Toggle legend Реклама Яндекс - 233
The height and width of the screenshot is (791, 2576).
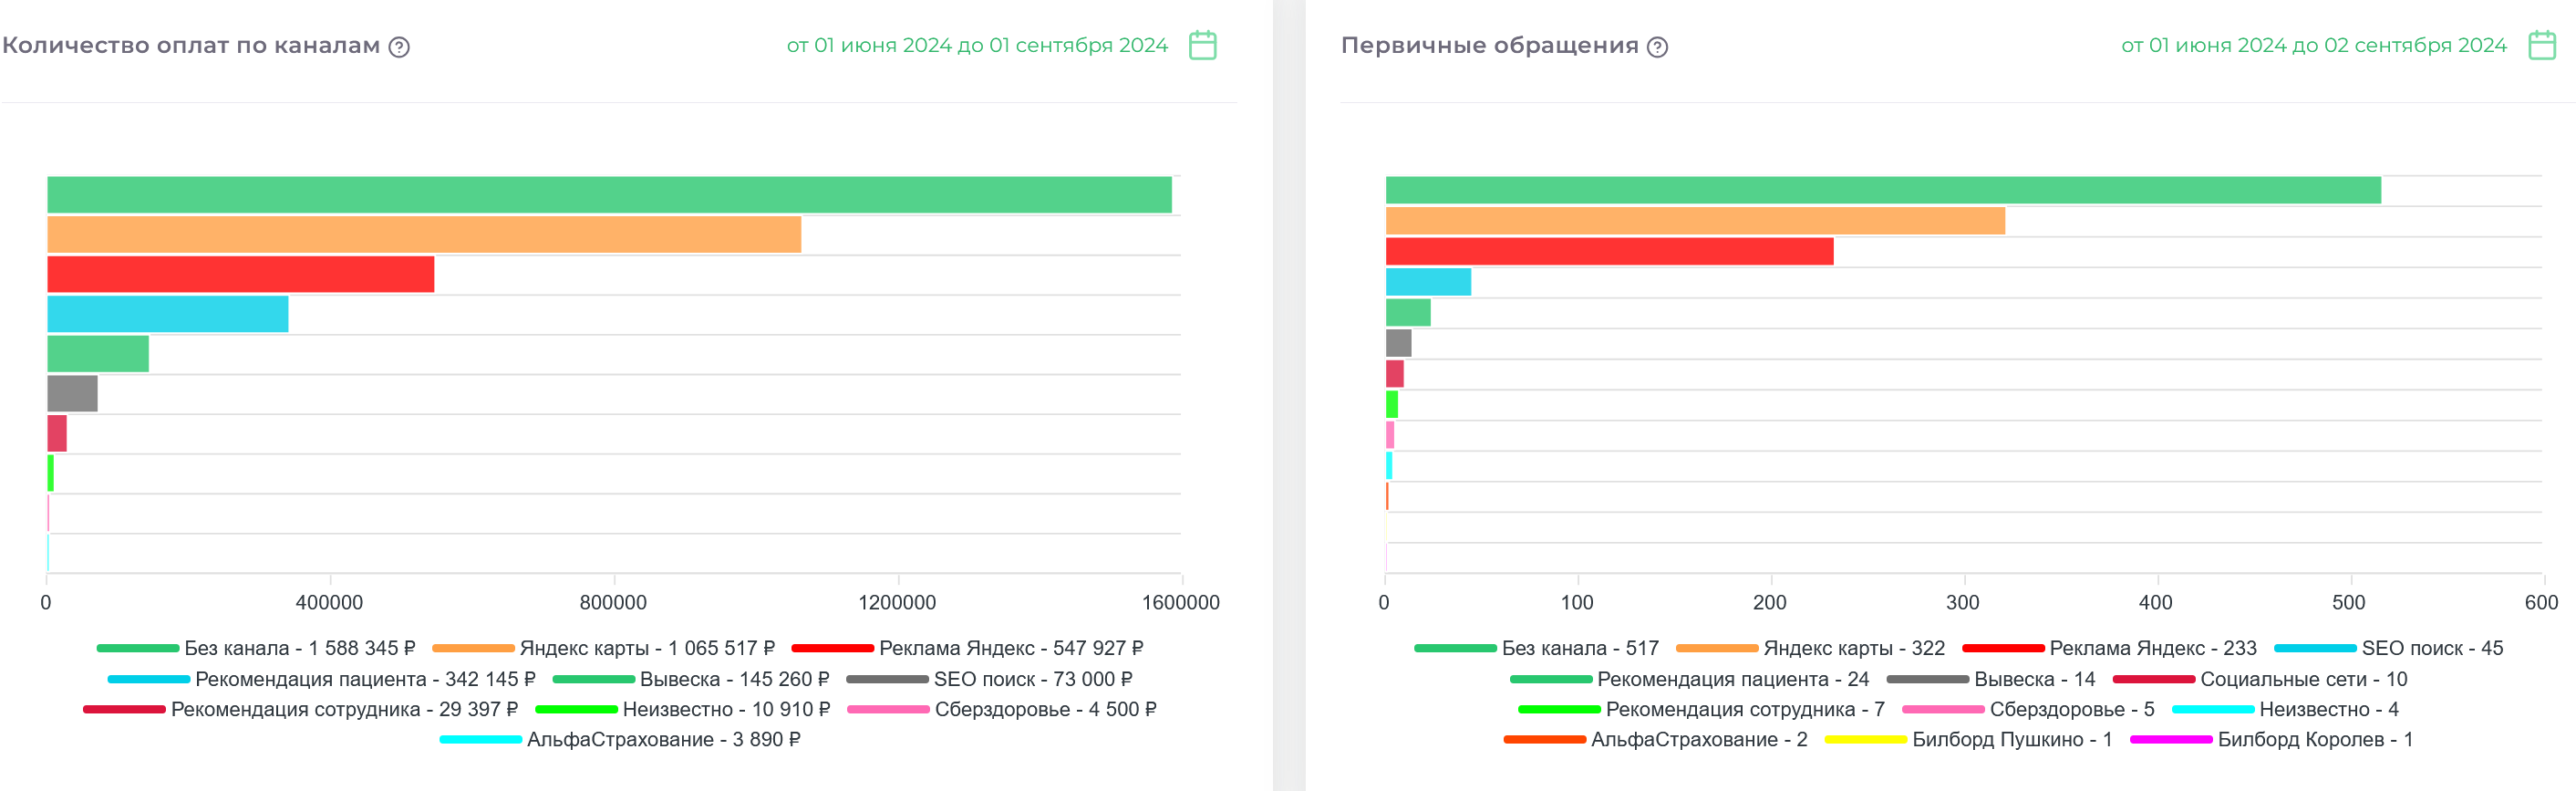coord(2109,648)
